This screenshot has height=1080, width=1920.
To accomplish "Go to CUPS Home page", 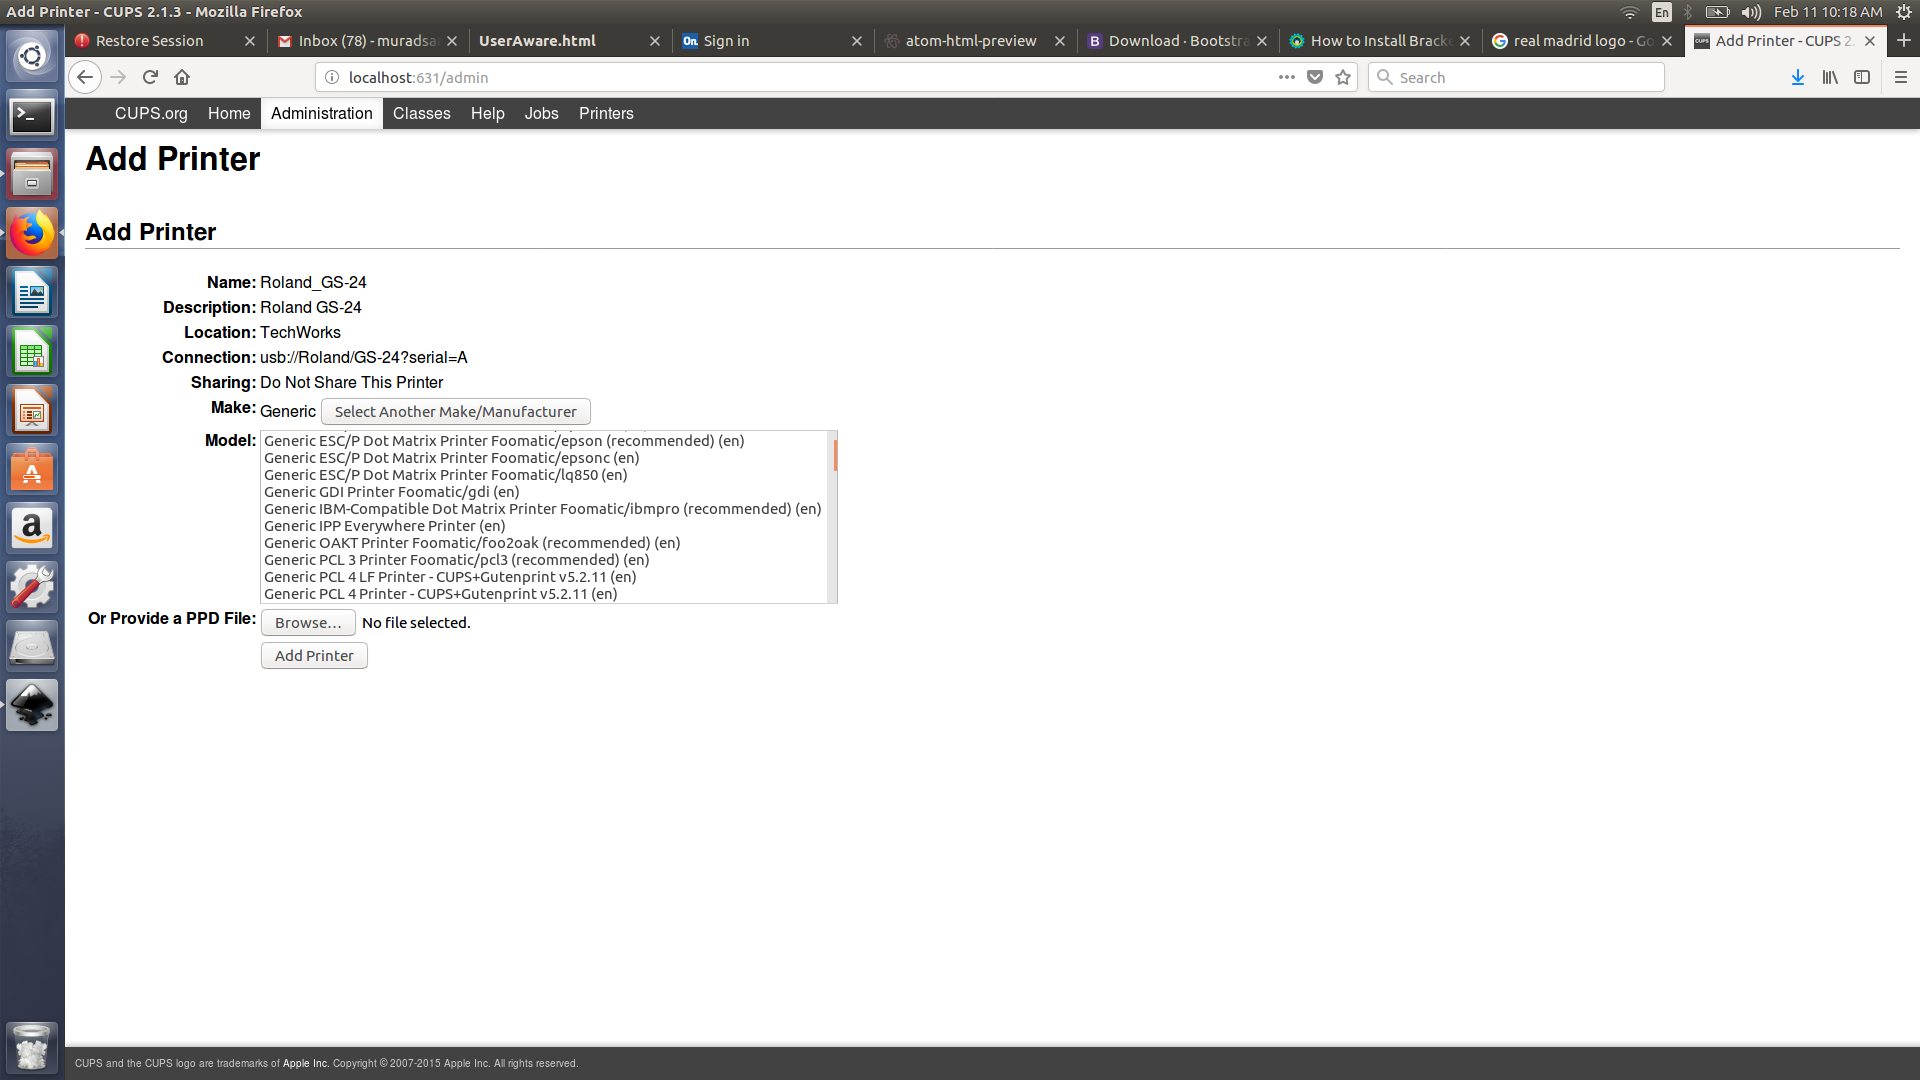I will click(x=229, y=113).
